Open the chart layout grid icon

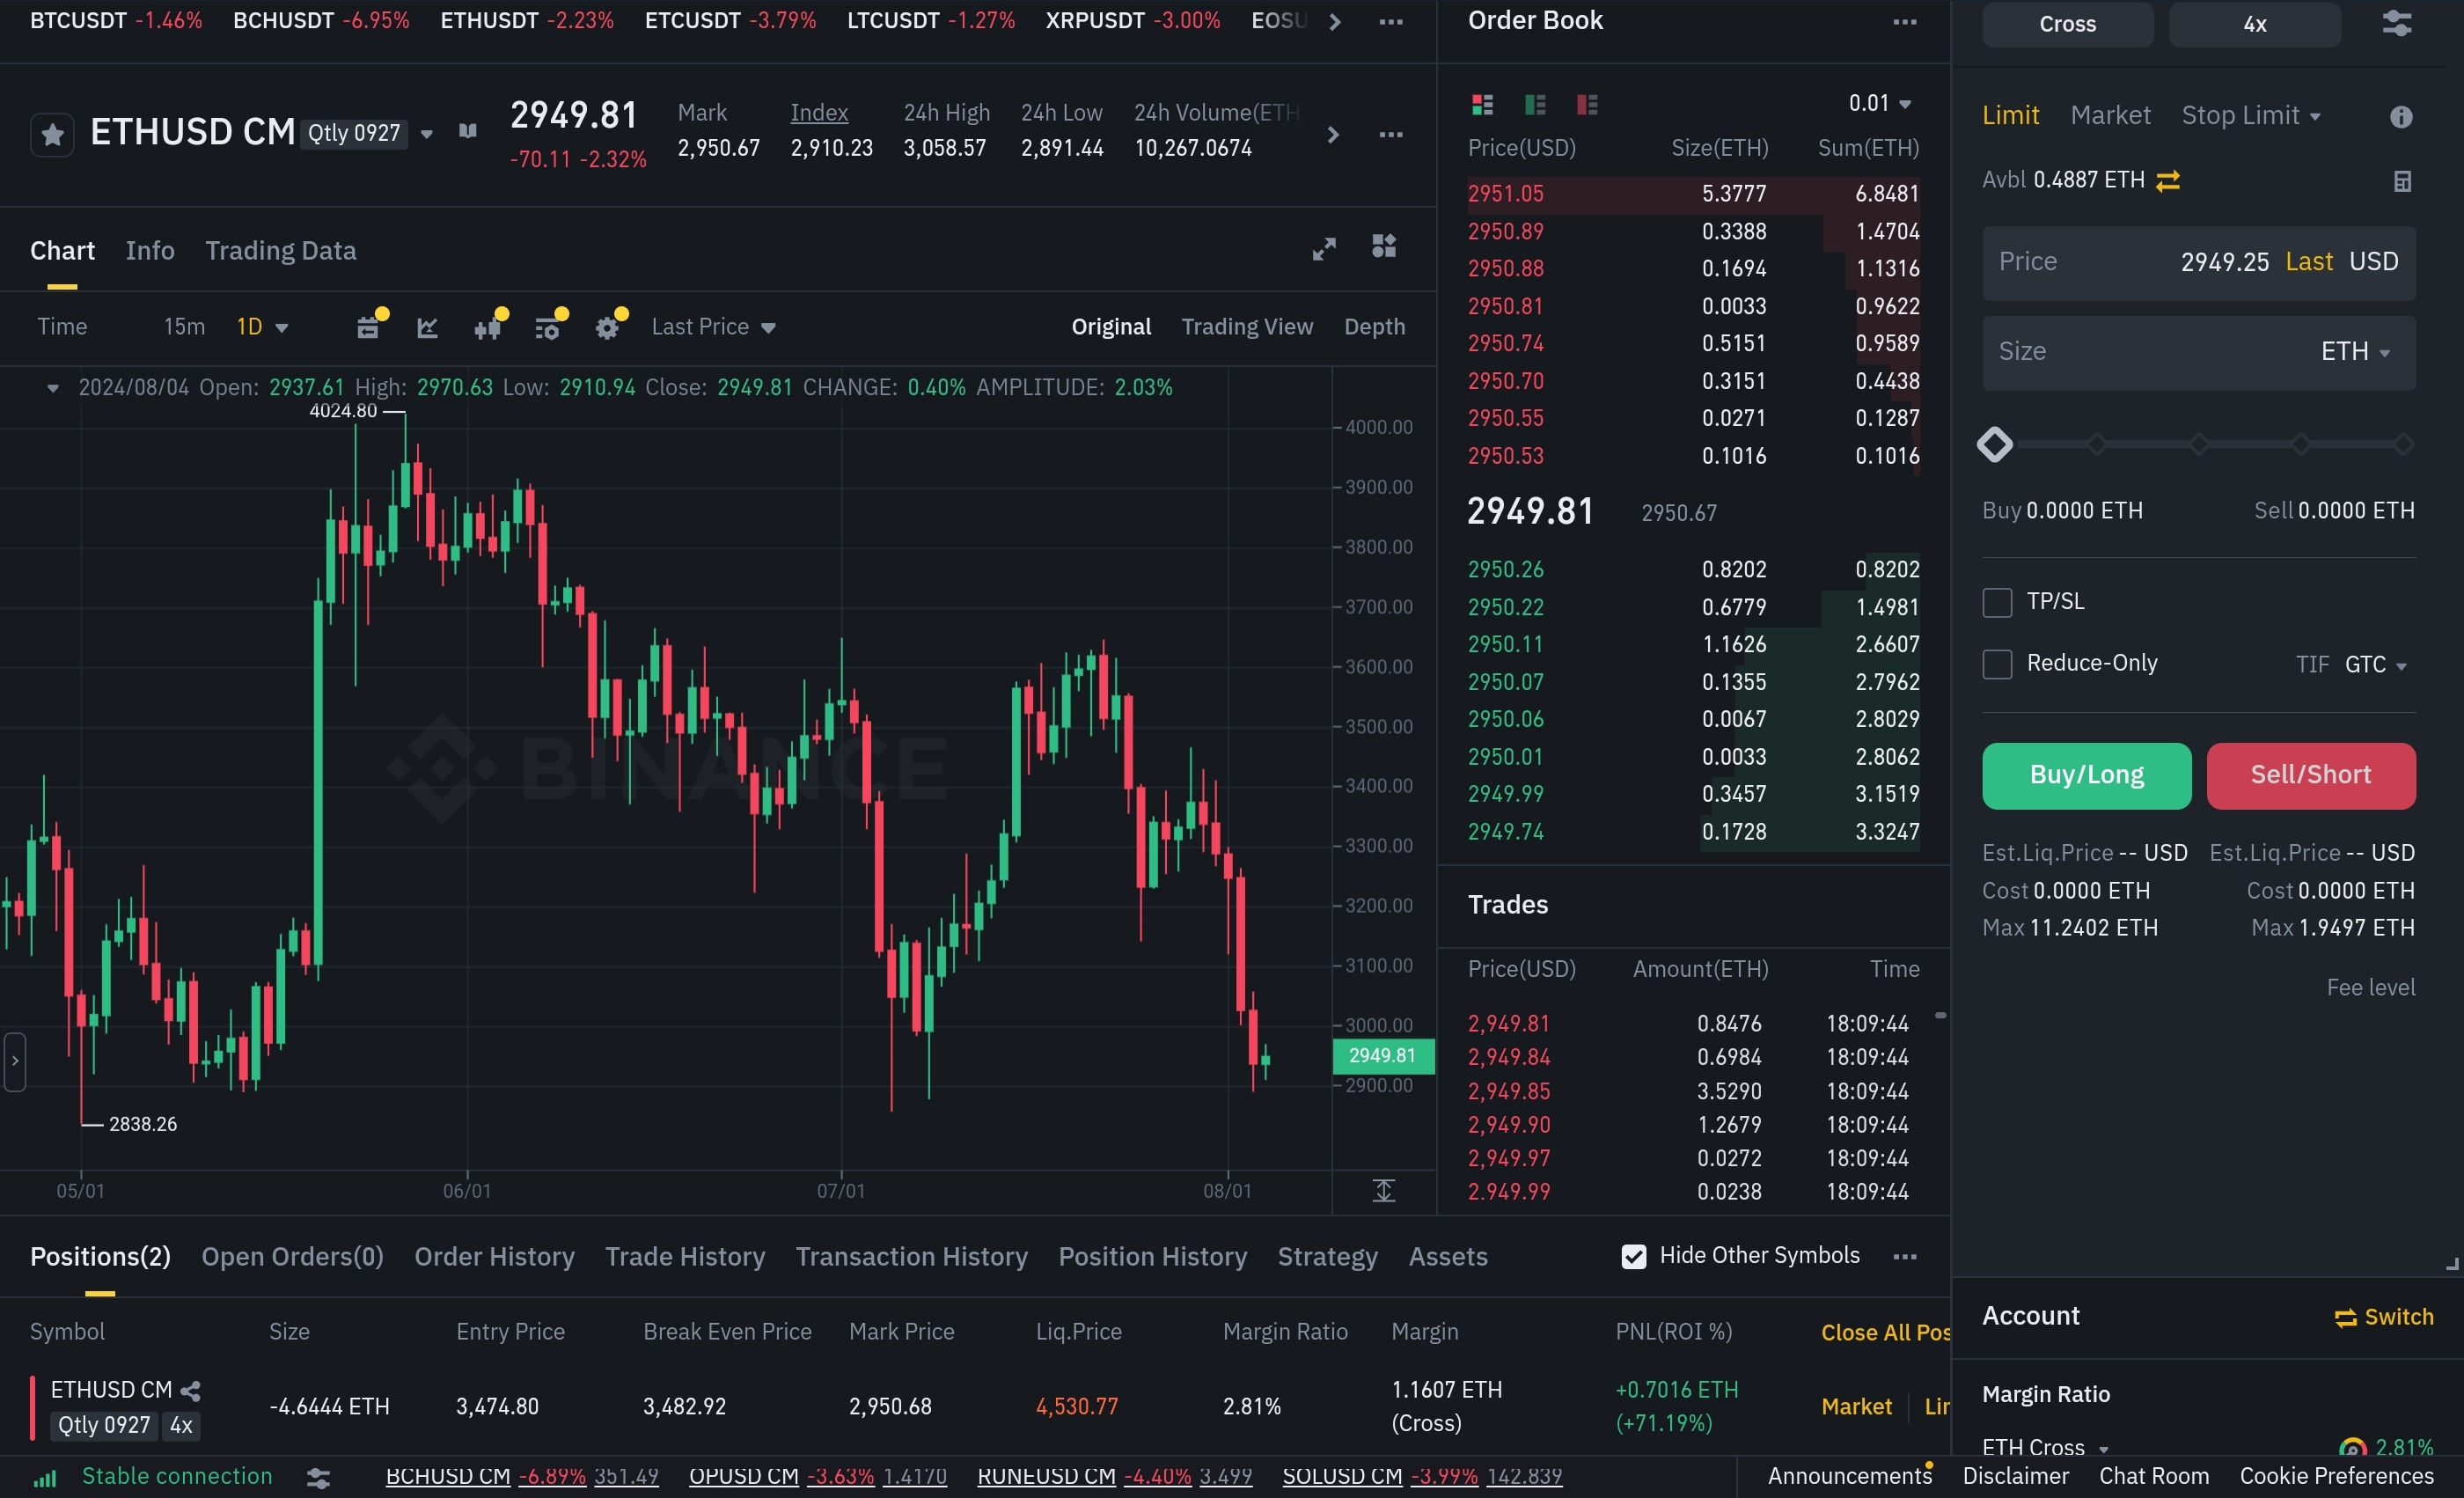[x=1384, y=246]
